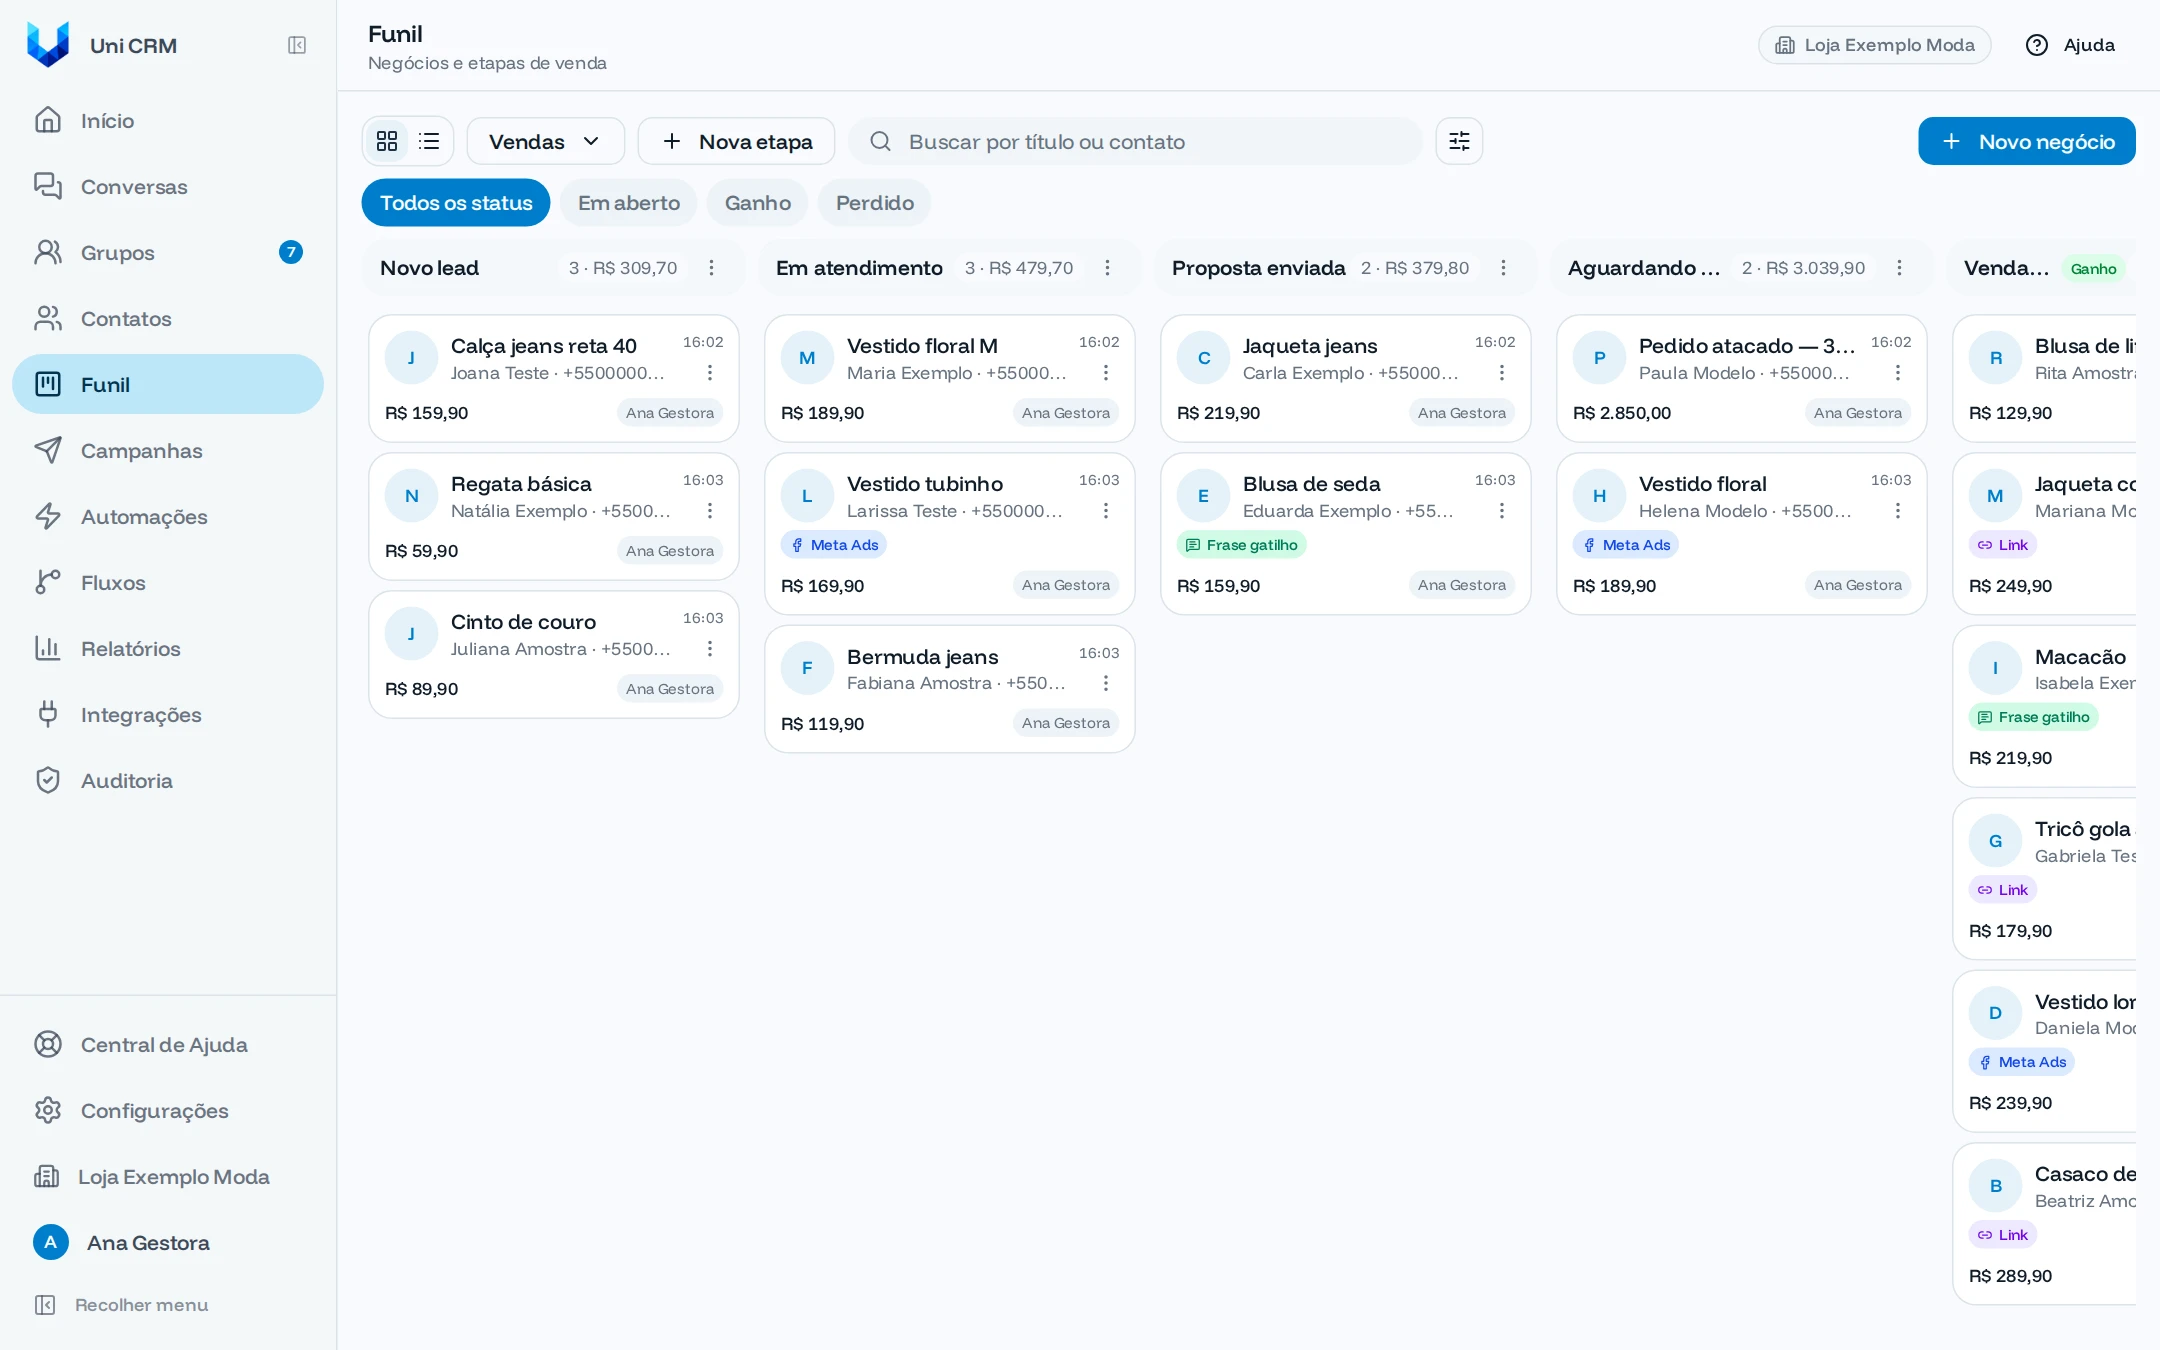Image resolution: width=2160 pixels, height=1350 pixels.
Task: Open Central de Ajuda
Action: [168, 1044]
